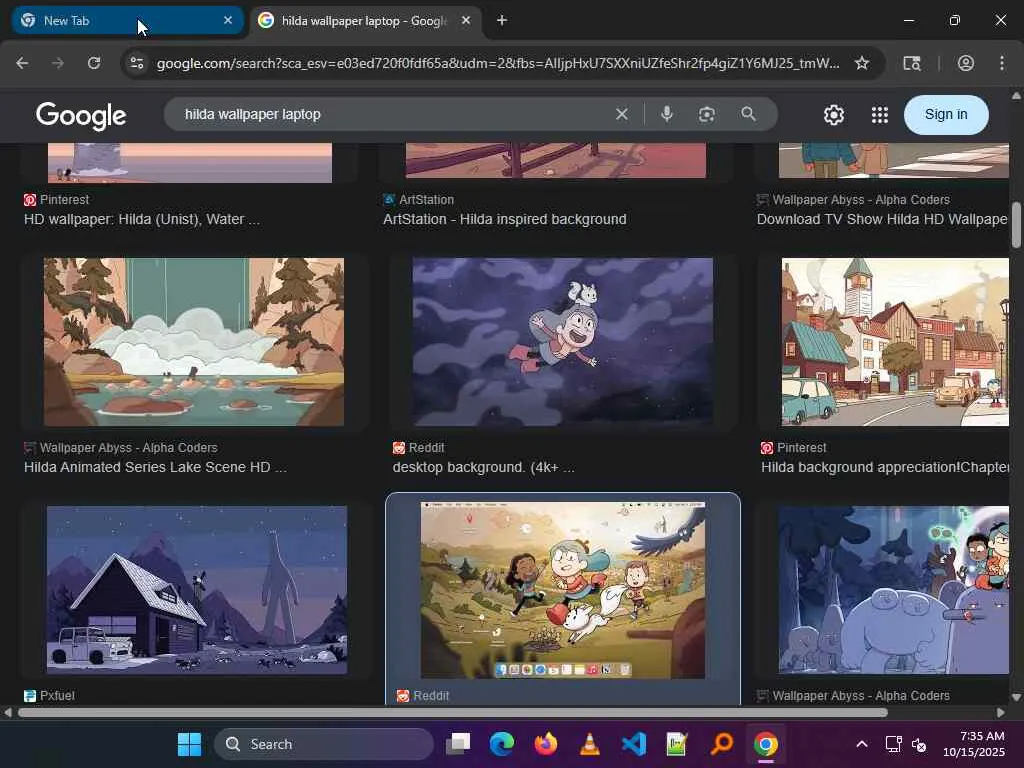Click Wallpaper Abyss source above Lake Scene
This screenshot has height=768, width=1024.
point(121,448)
